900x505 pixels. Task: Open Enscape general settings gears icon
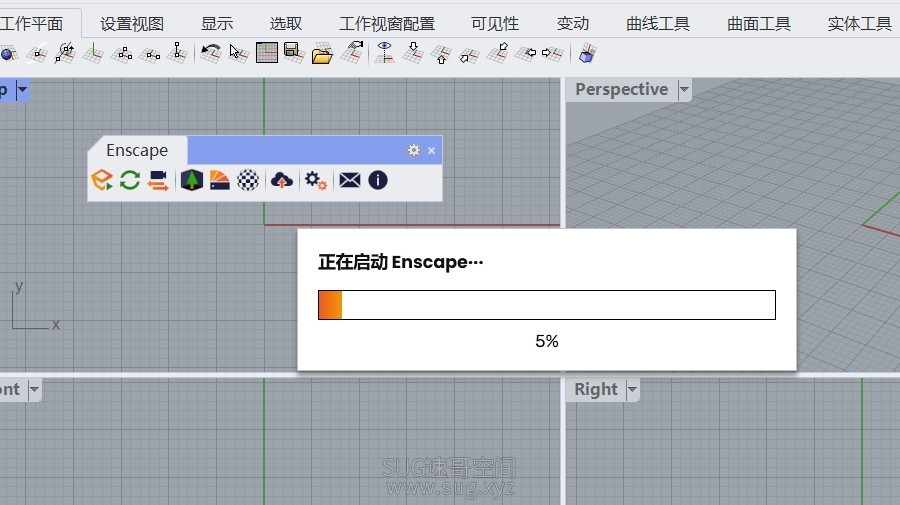316,180
